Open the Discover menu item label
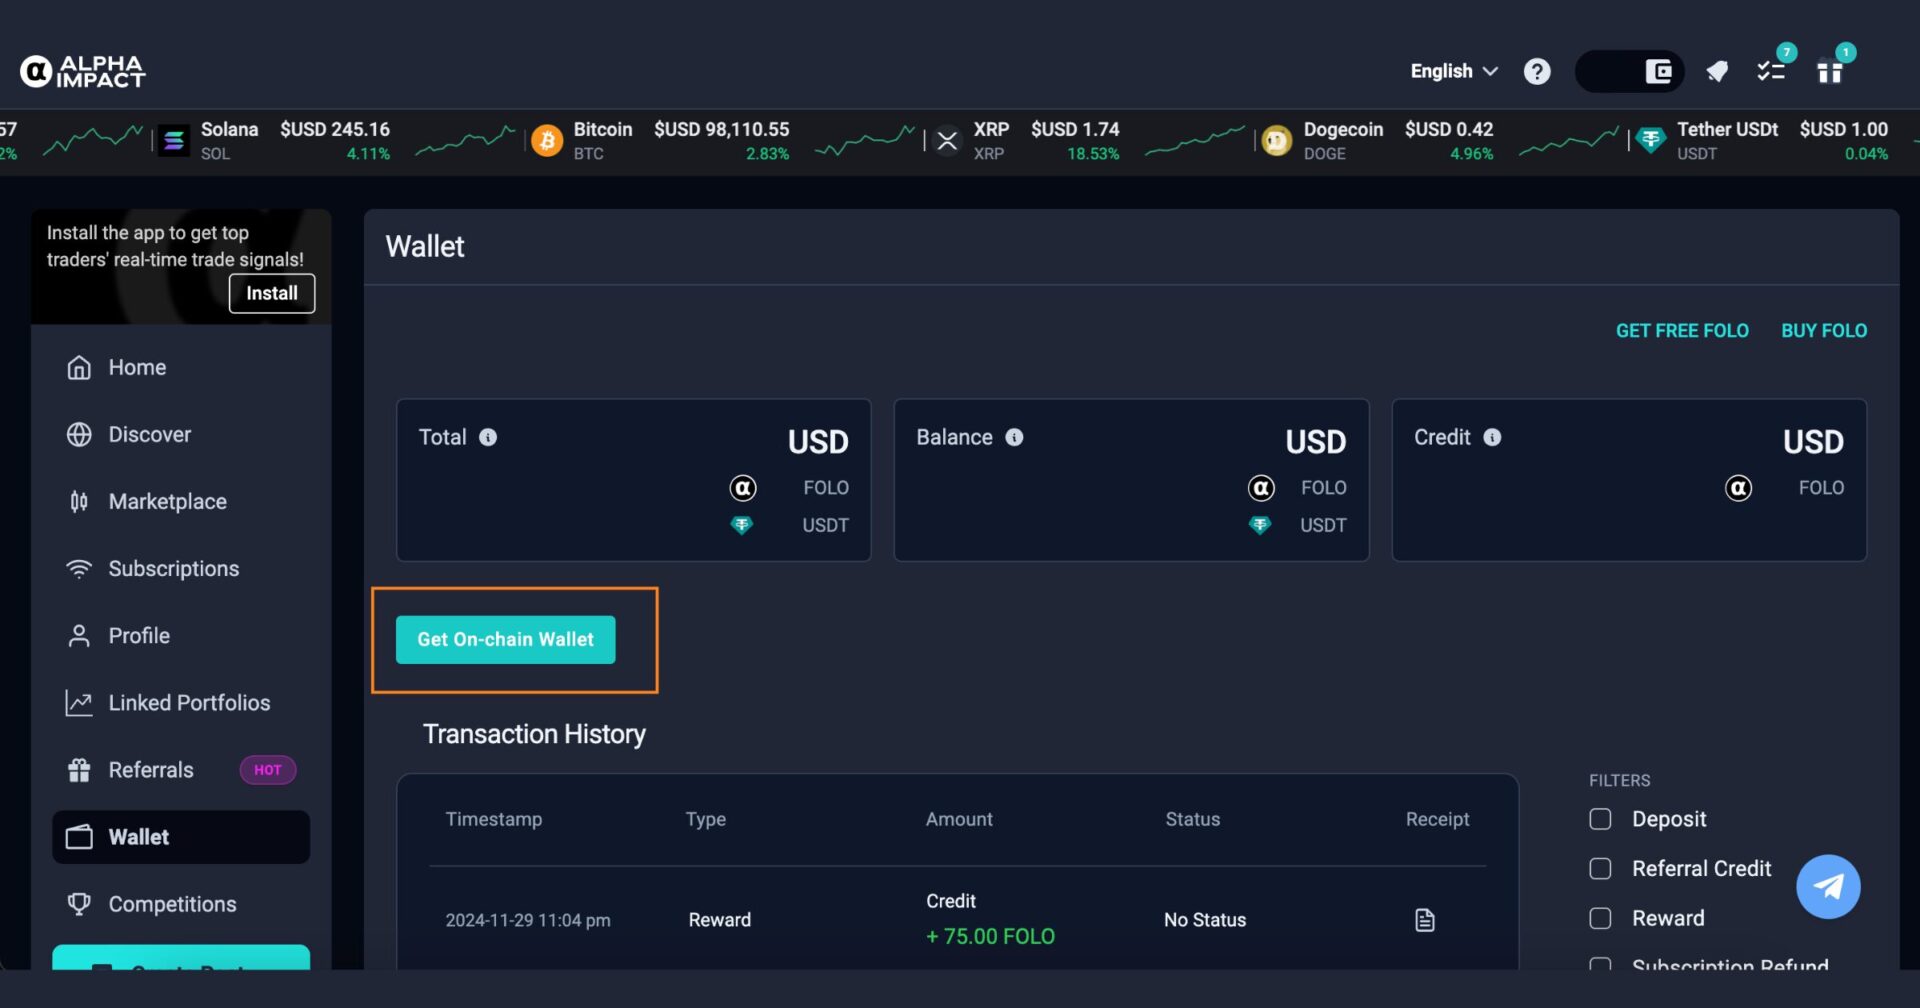Image resolution: width=1920 pixels, height=1008 pixels. tap(149, 435)
